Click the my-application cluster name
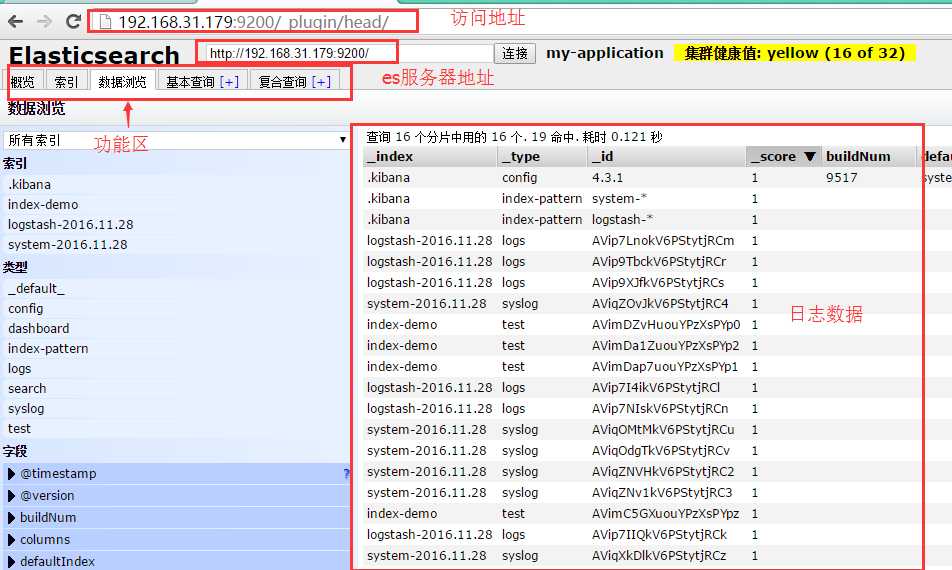This screenshot has height=570, width=952. click(605, 53)
